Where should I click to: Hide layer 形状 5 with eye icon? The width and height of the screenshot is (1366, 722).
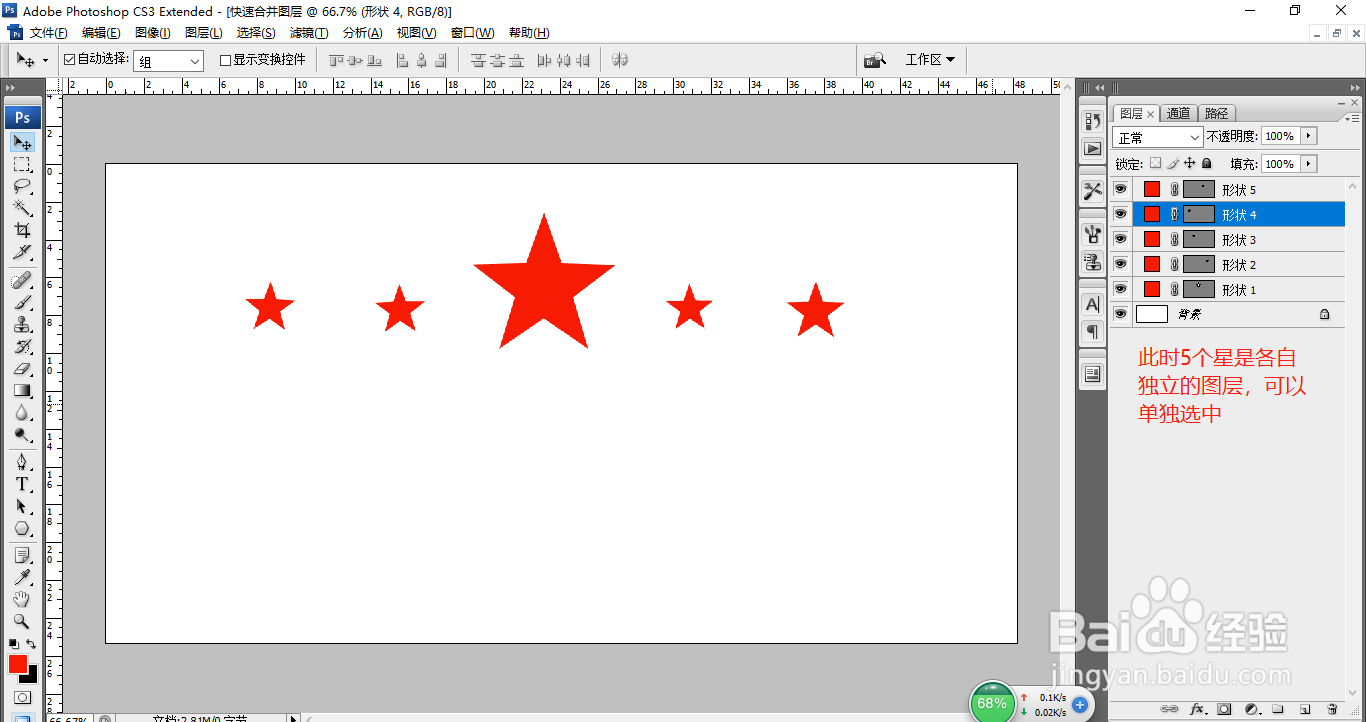(x=1121, y=189)
